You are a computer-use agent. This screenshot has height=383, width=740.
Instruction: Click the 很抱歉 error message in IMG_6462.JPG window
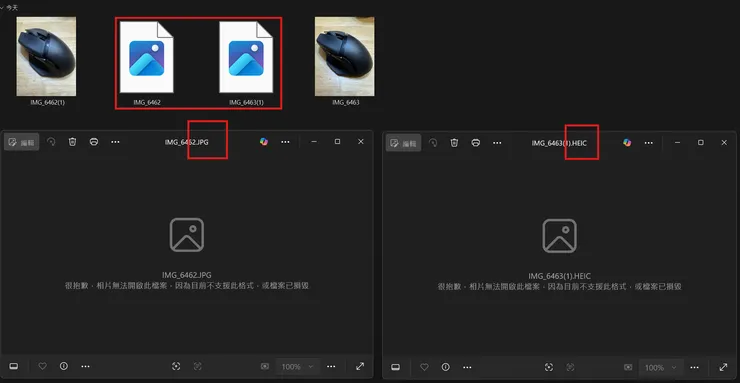(x=187, y=286)
